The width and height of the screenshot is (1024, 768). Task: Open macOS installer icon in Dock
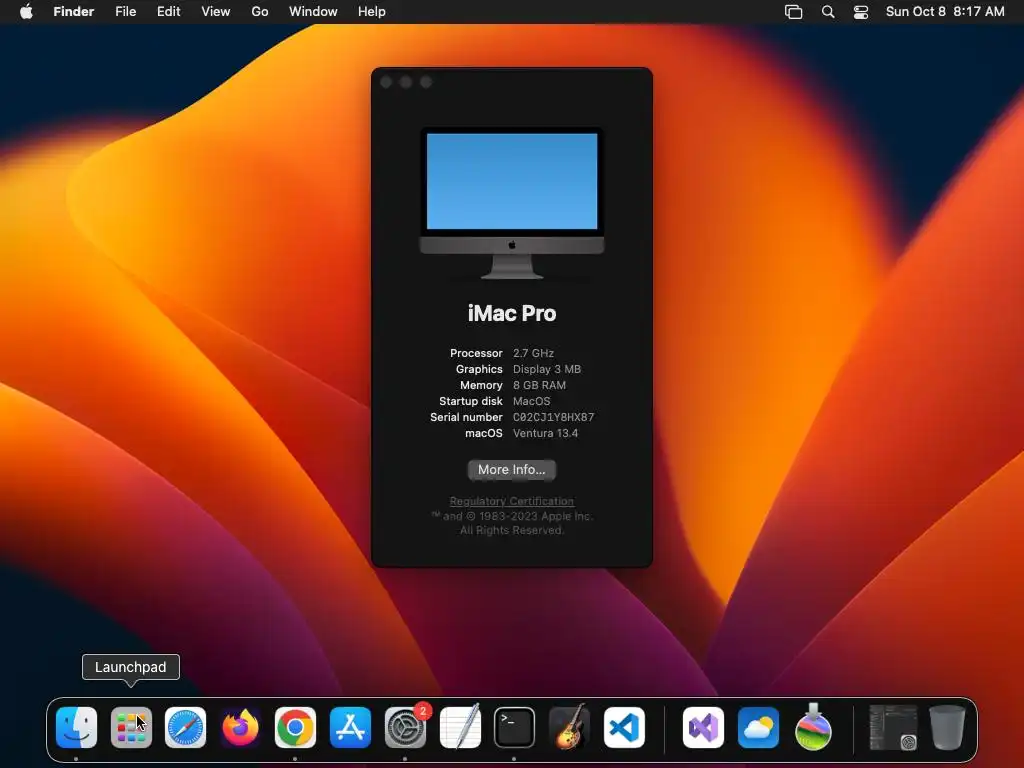(813, 727)
